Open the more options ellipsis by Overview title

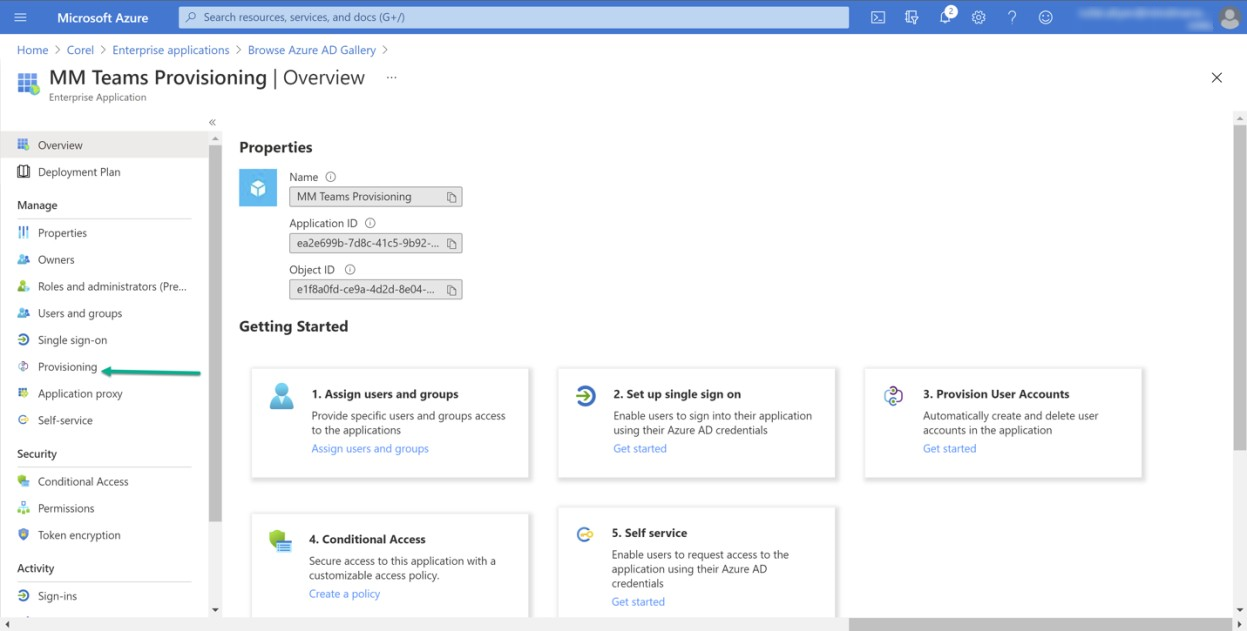click(391, 78)
